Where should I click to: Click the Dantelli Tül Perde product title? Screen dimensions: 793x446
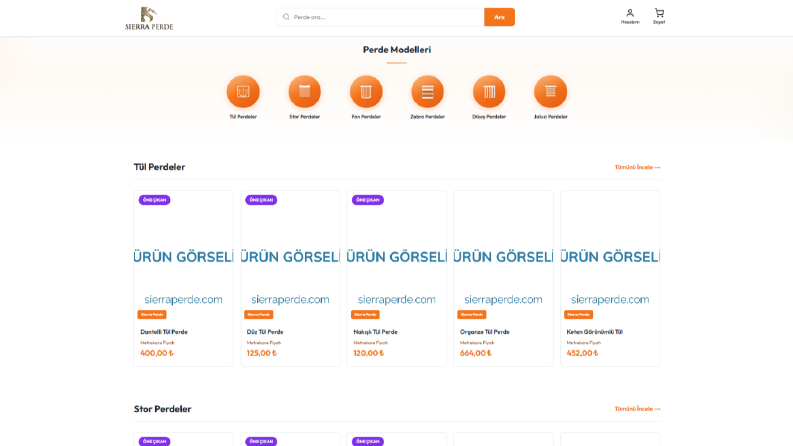click(x=164, y=332)
